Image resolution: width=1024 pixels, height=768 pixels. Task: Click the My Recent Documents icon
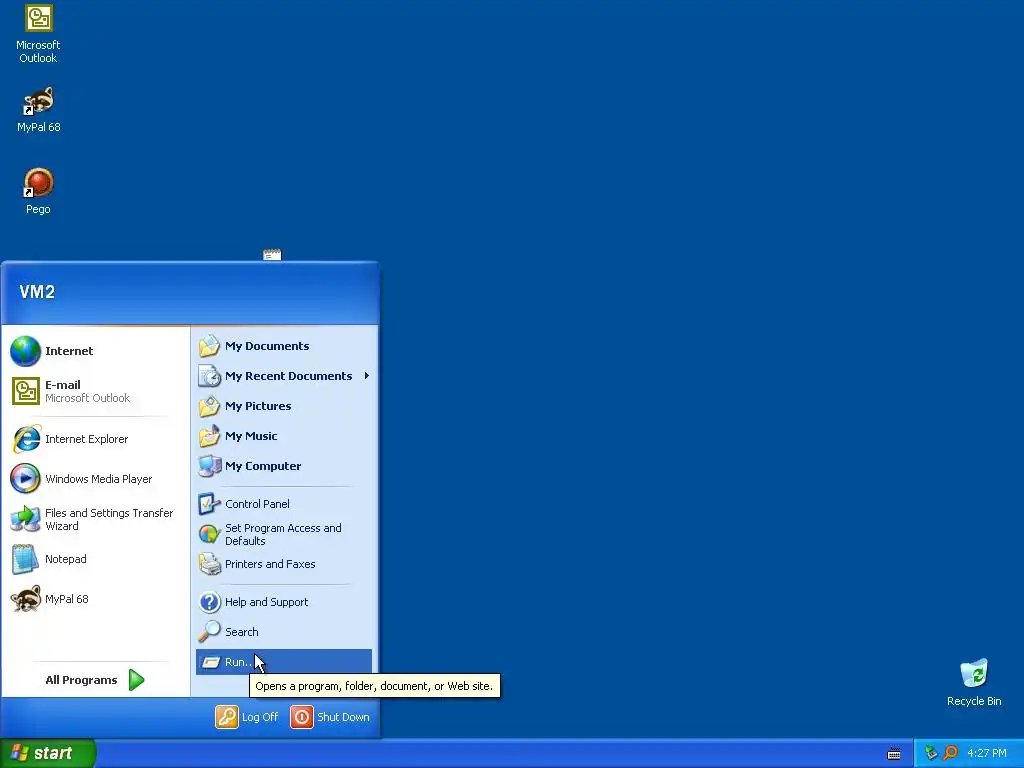210,376
